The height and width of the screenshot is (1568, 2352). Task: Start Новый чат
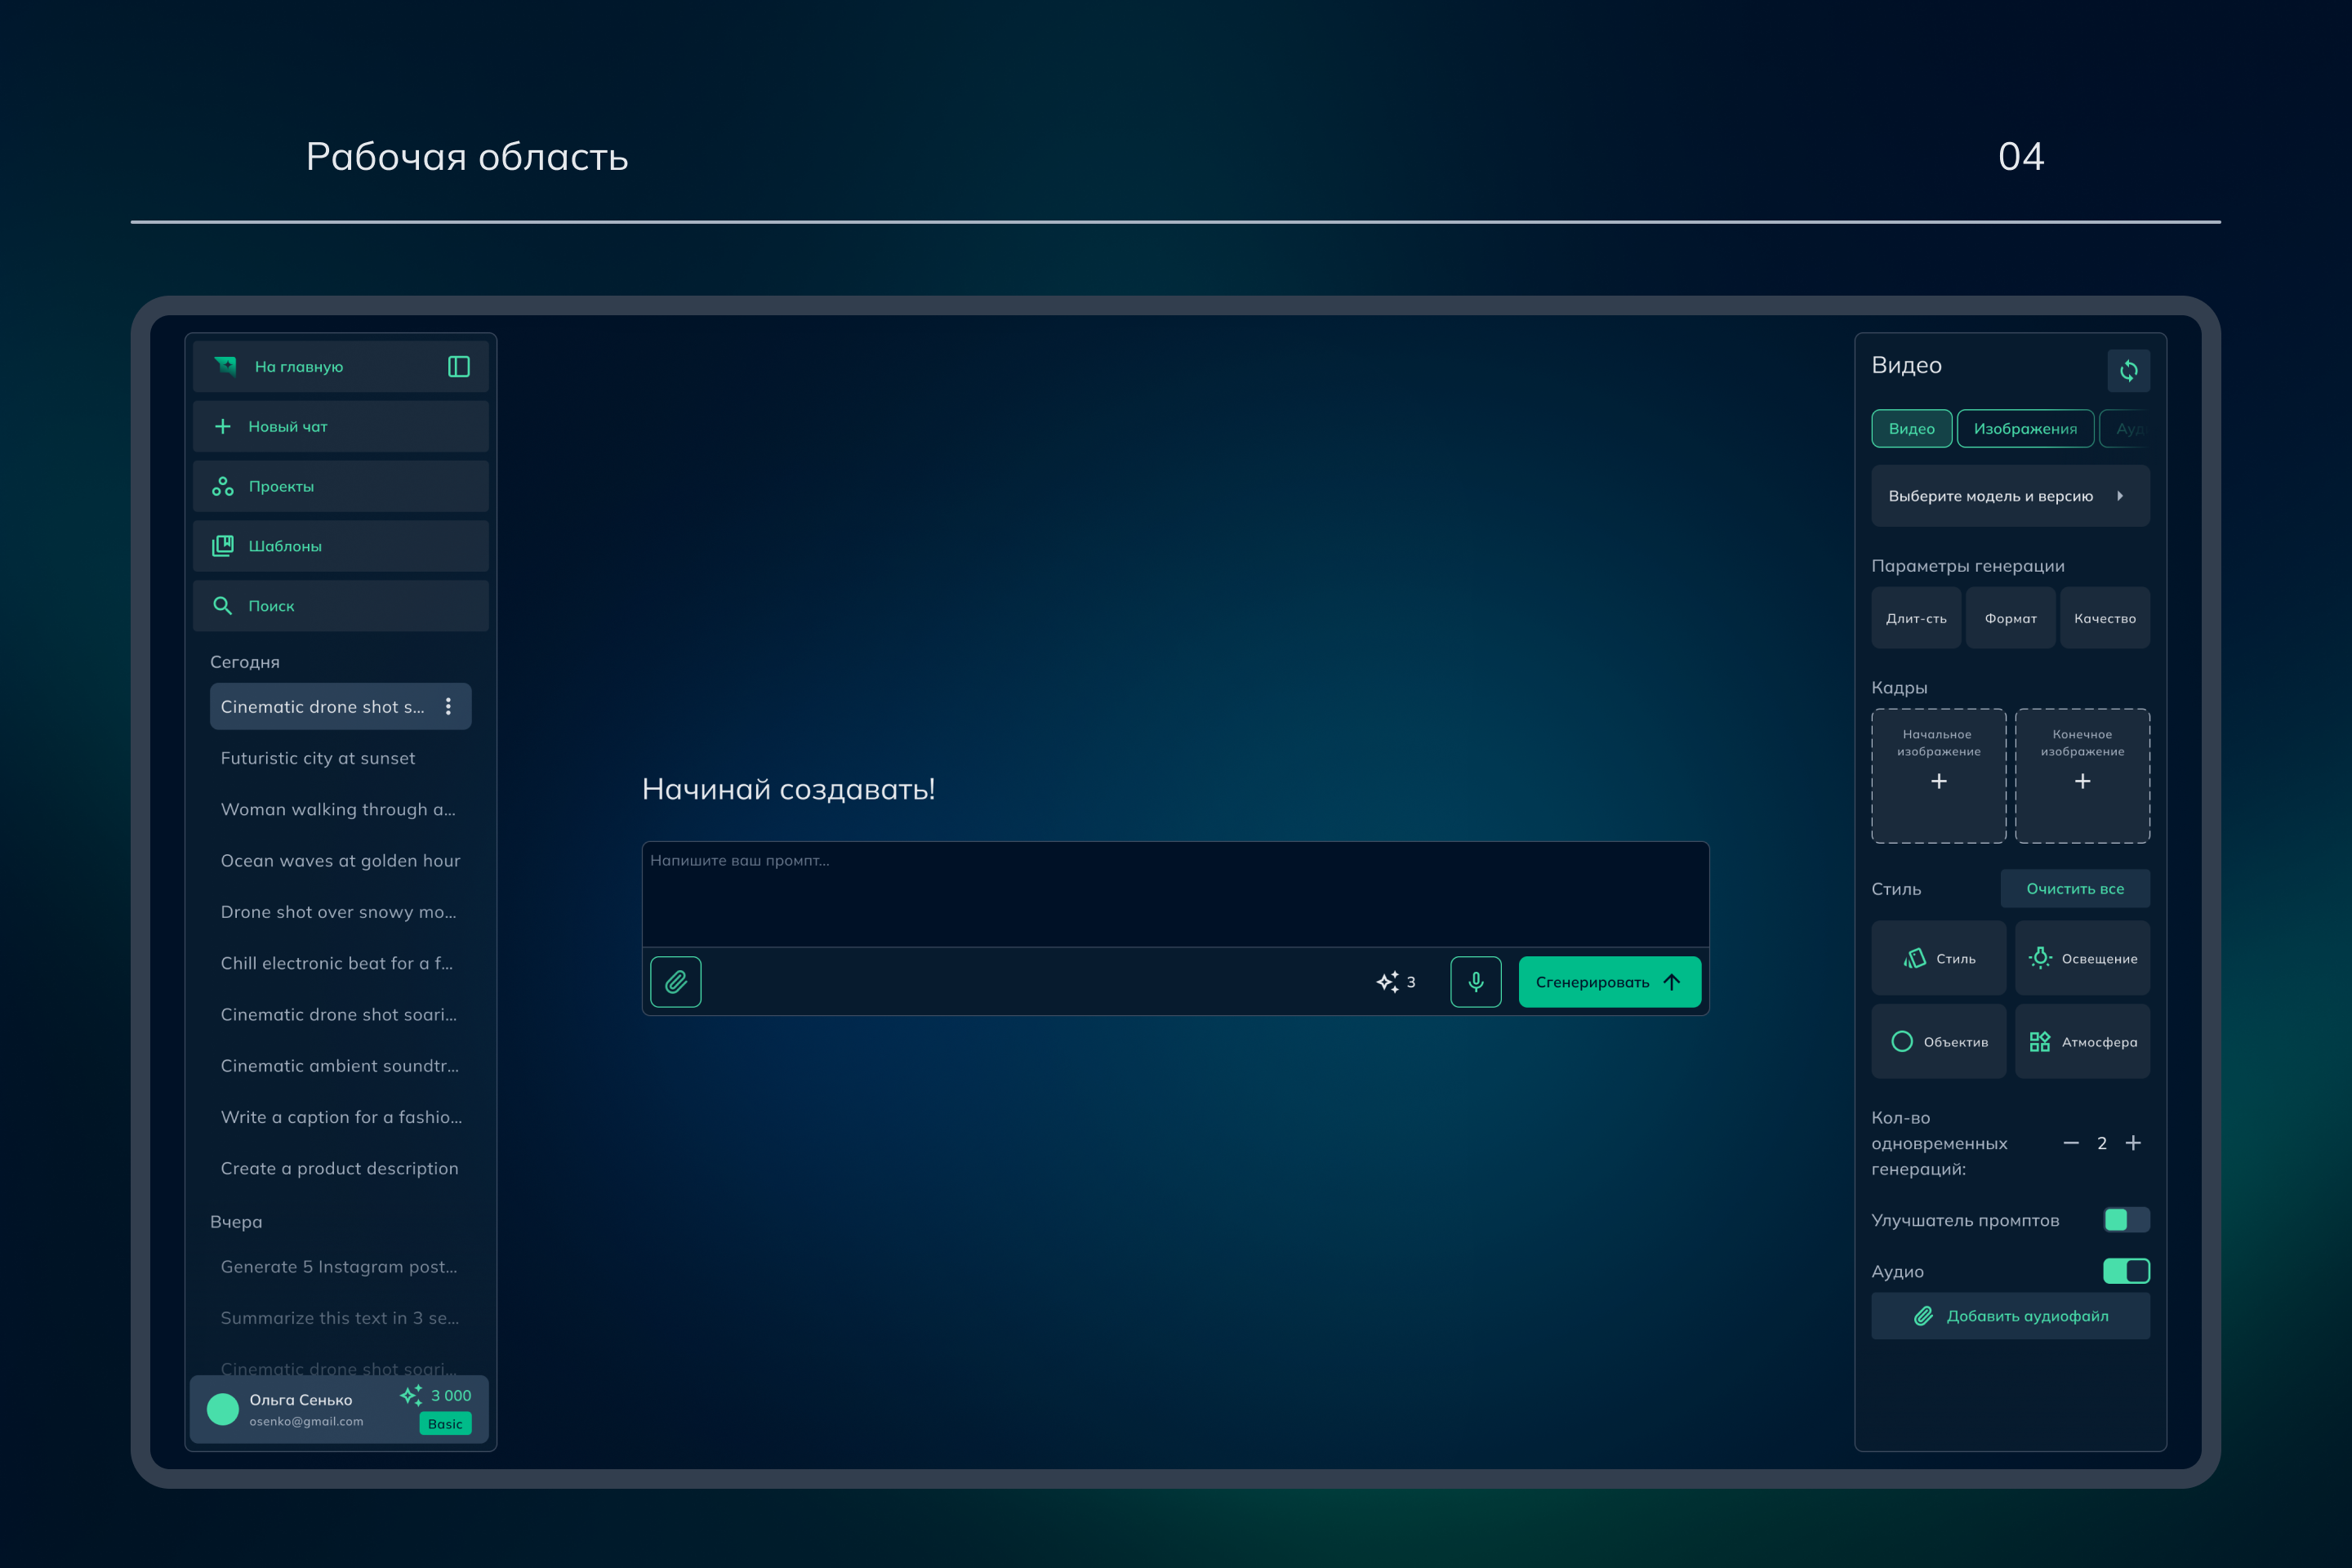(341, 427)
